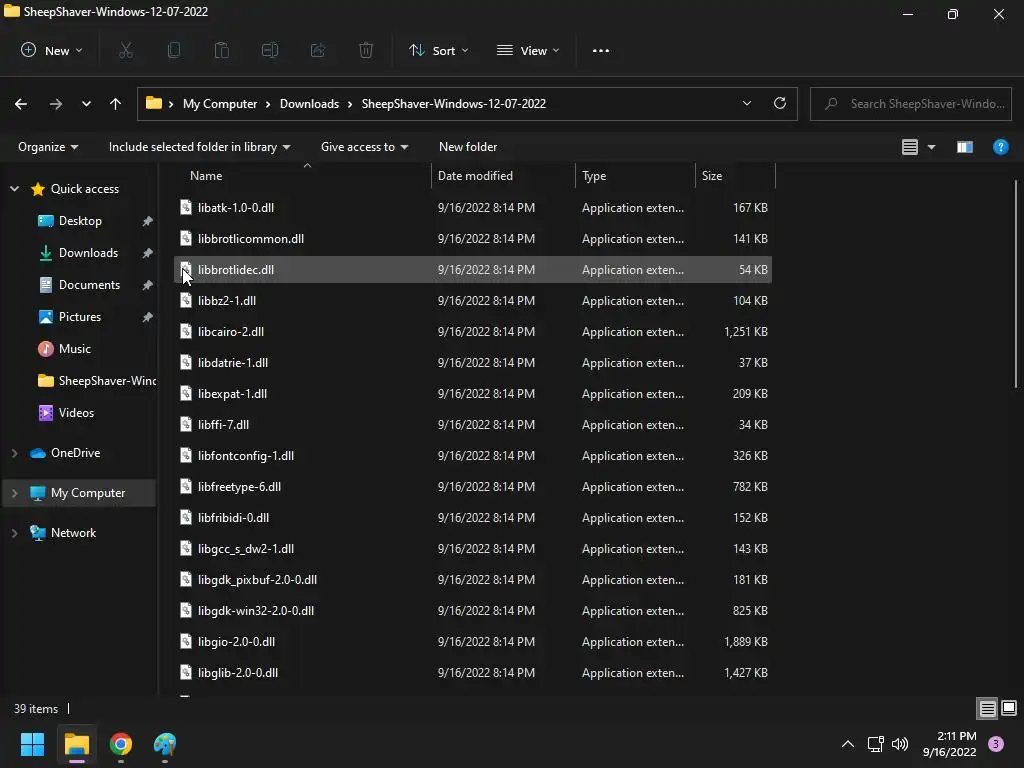Open File Explorer from taskbar

76,744
